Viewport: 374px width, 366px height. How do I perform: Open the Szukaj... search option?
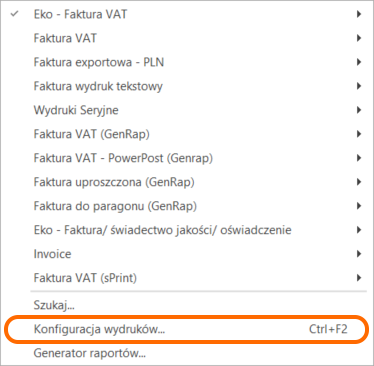pos(187,305)
